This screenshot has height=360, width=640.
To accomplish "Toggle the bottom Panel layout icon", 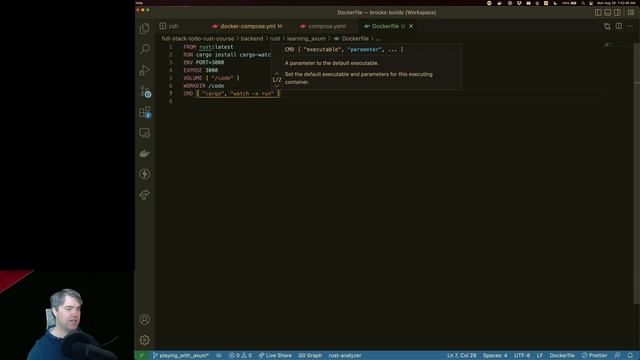I will [608, 13].
